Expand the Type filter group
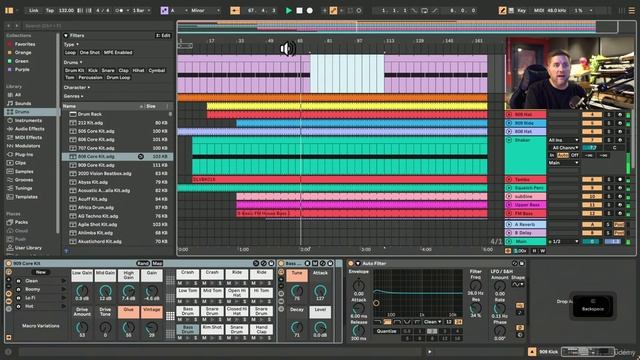The image size is (640, 360). [x=71, y=44]
